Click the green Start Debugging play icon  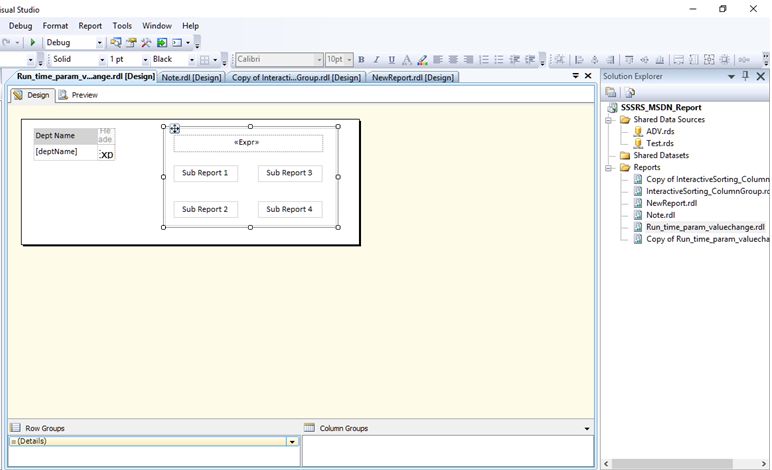[x=33, y=43]
